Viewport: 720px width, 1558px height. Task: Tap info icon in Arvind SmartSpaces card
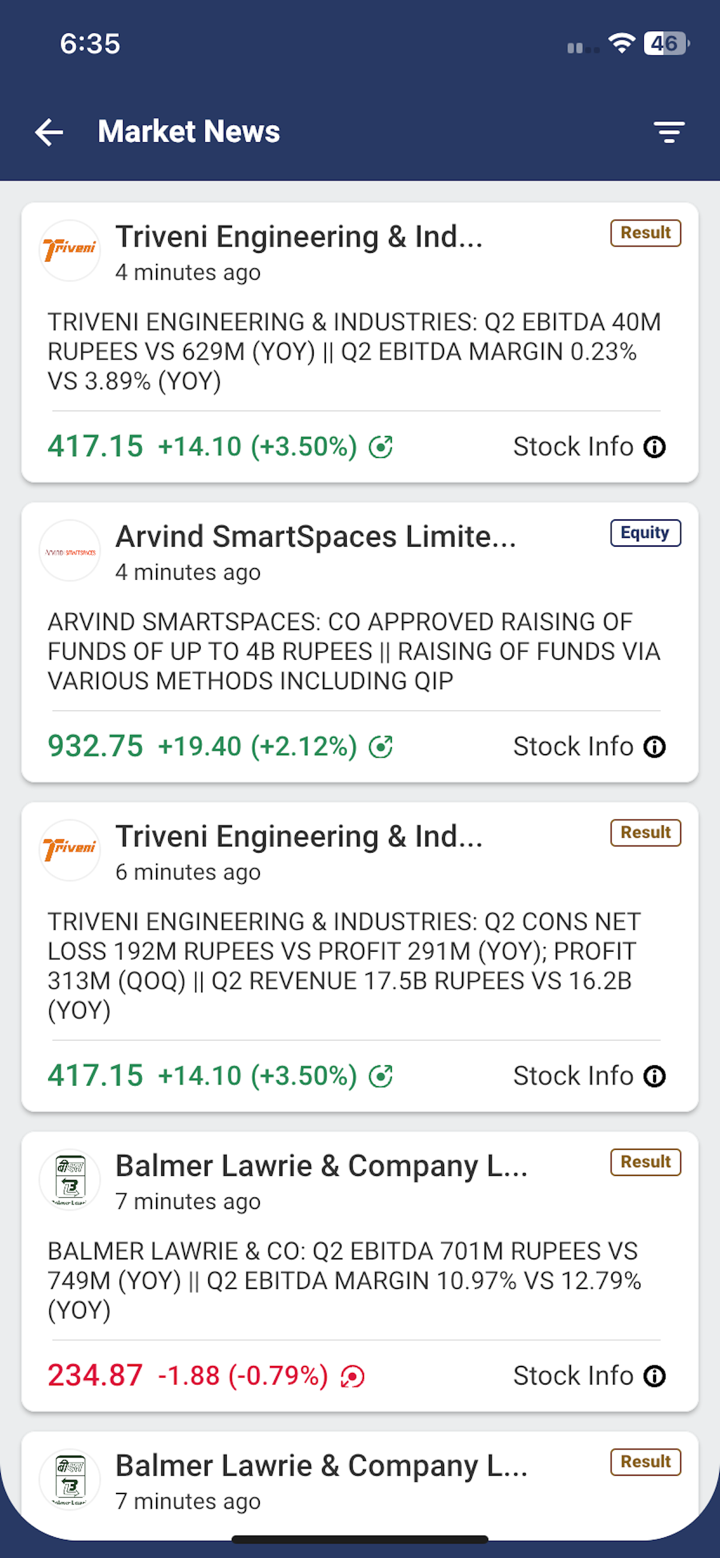(655, 747)
